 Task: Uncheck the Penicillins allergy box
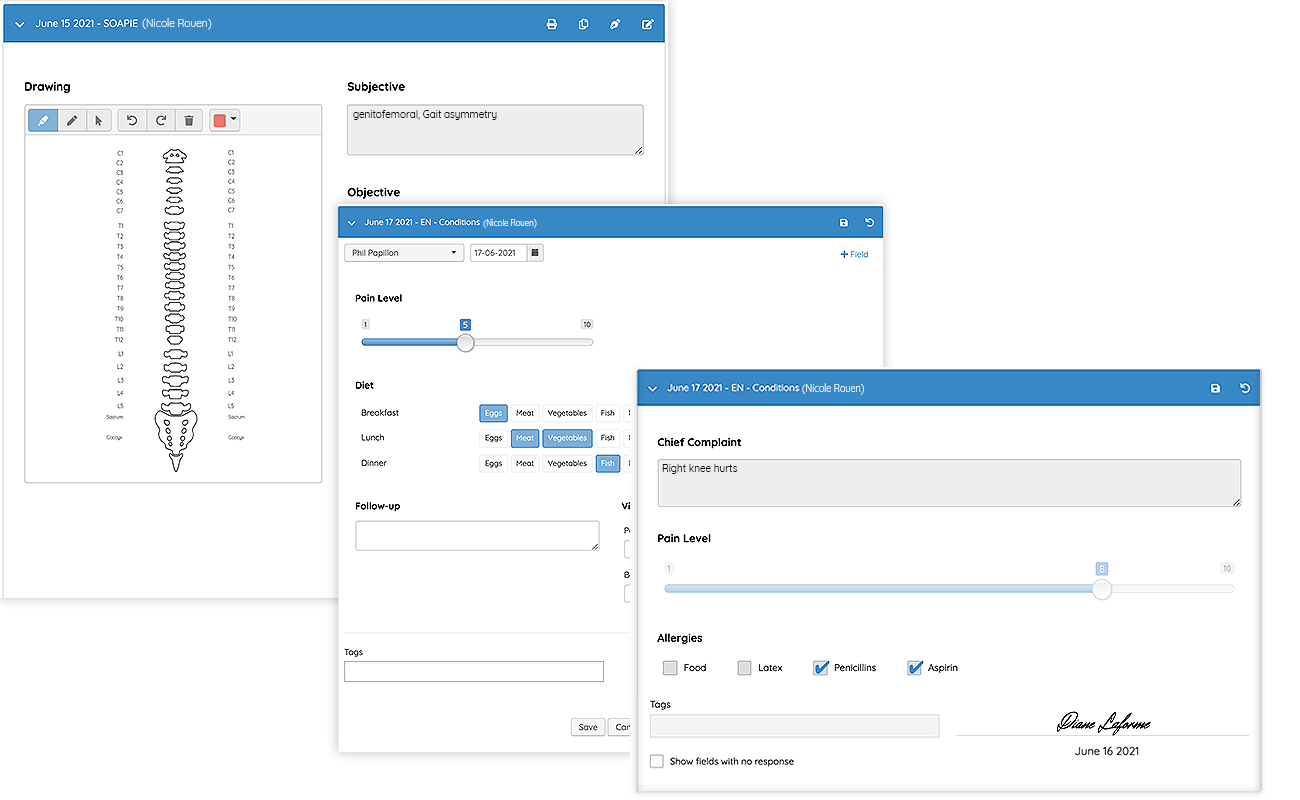[820, 668]
